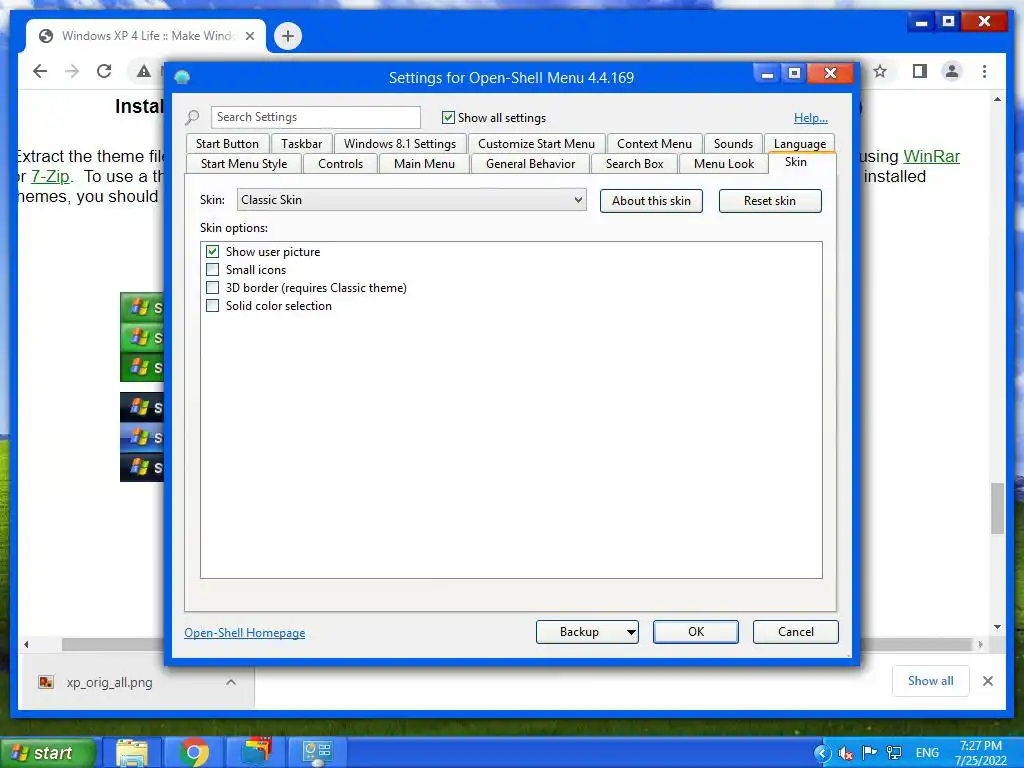
Task: Click the muted speaker tray icon
Action: [846, 753]
